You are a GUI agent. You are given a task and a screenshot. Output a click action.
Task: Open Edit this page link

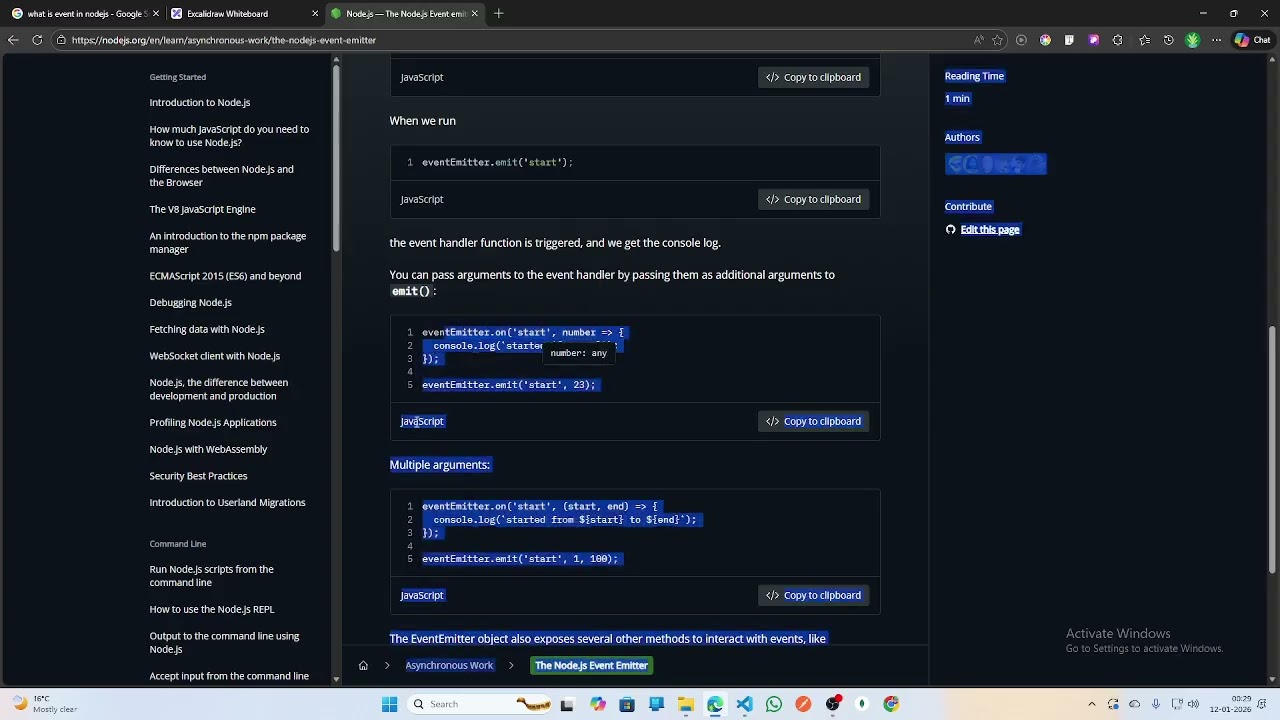click(989, 229)
